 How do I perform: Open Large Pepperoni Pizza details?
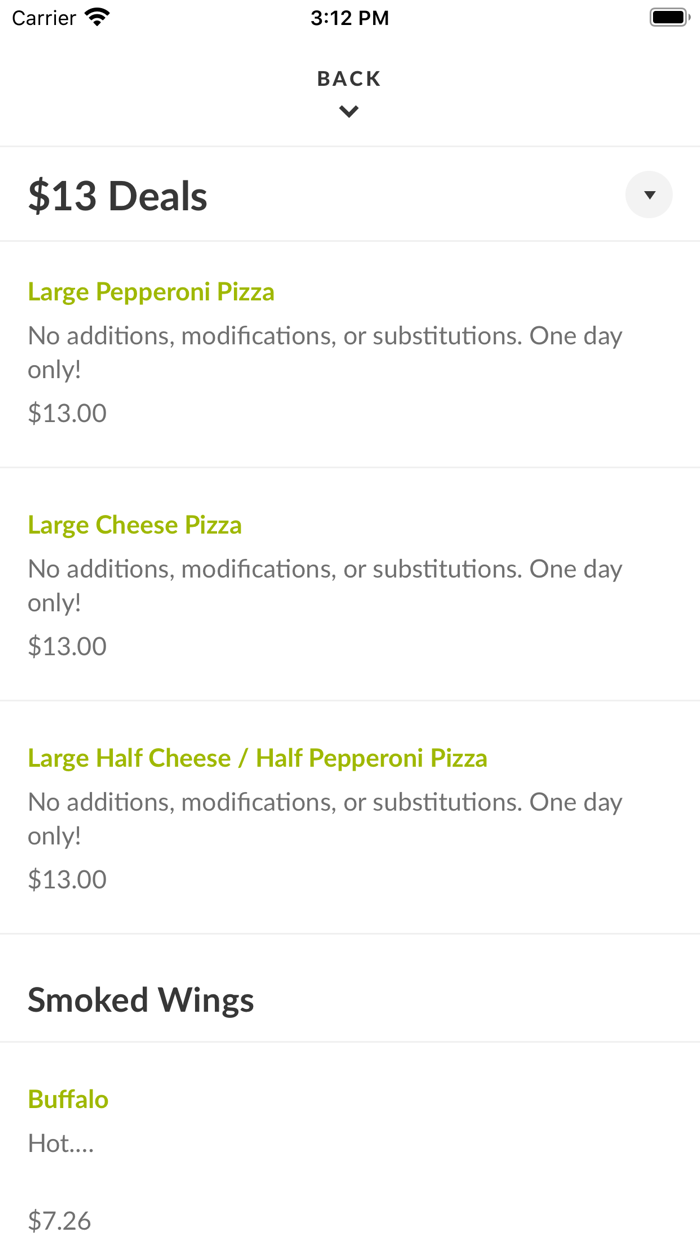click(151, 291)
